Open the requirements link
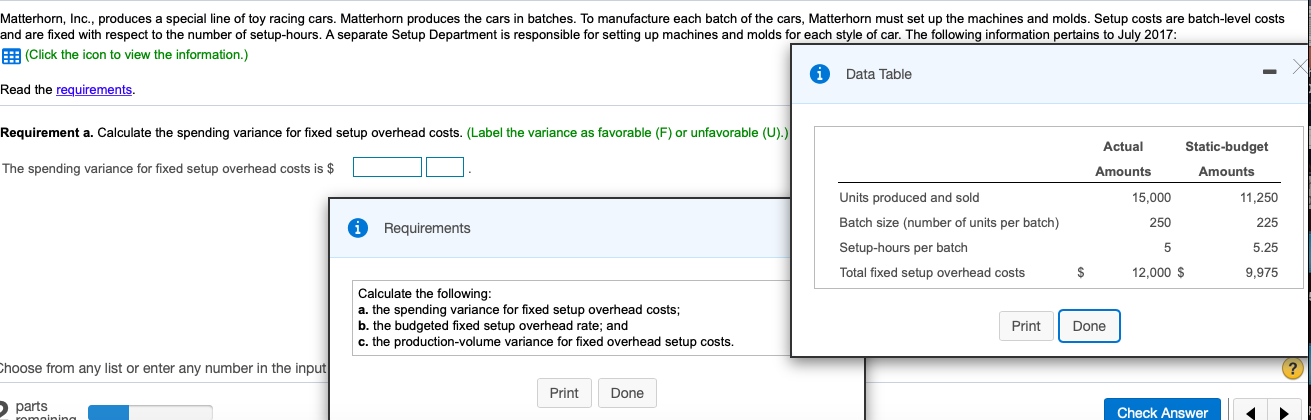This screenshot has width=1311, height=420. point(94,90)
